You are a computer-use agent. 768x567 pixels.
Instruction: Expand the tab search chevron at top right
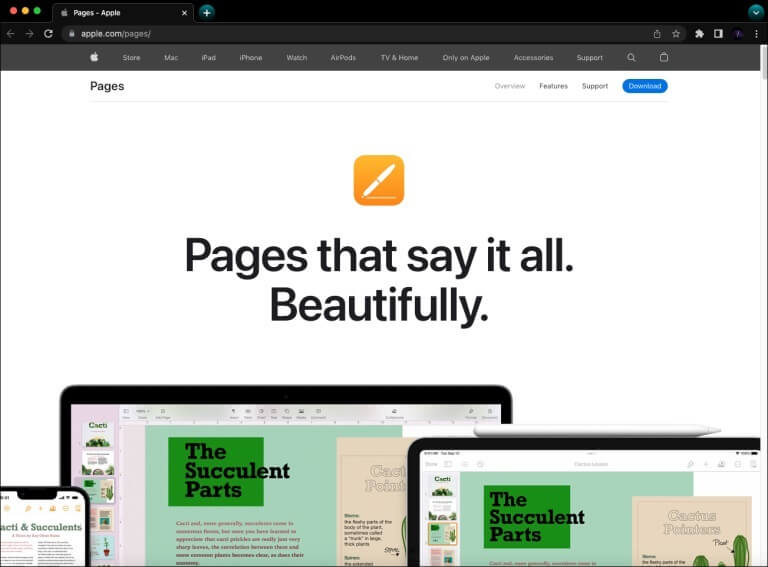pyautogui.click(x=756, y=12)
